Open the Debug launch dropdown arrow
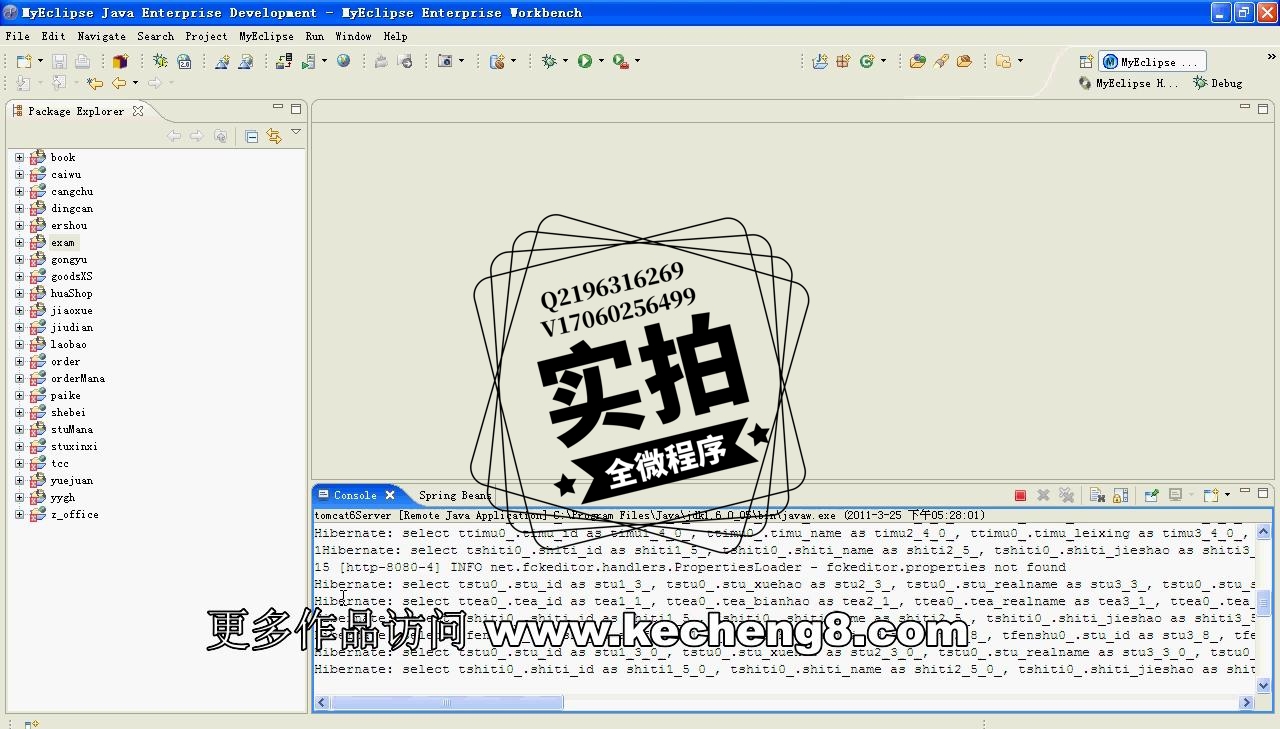 [x=565, y=61]
